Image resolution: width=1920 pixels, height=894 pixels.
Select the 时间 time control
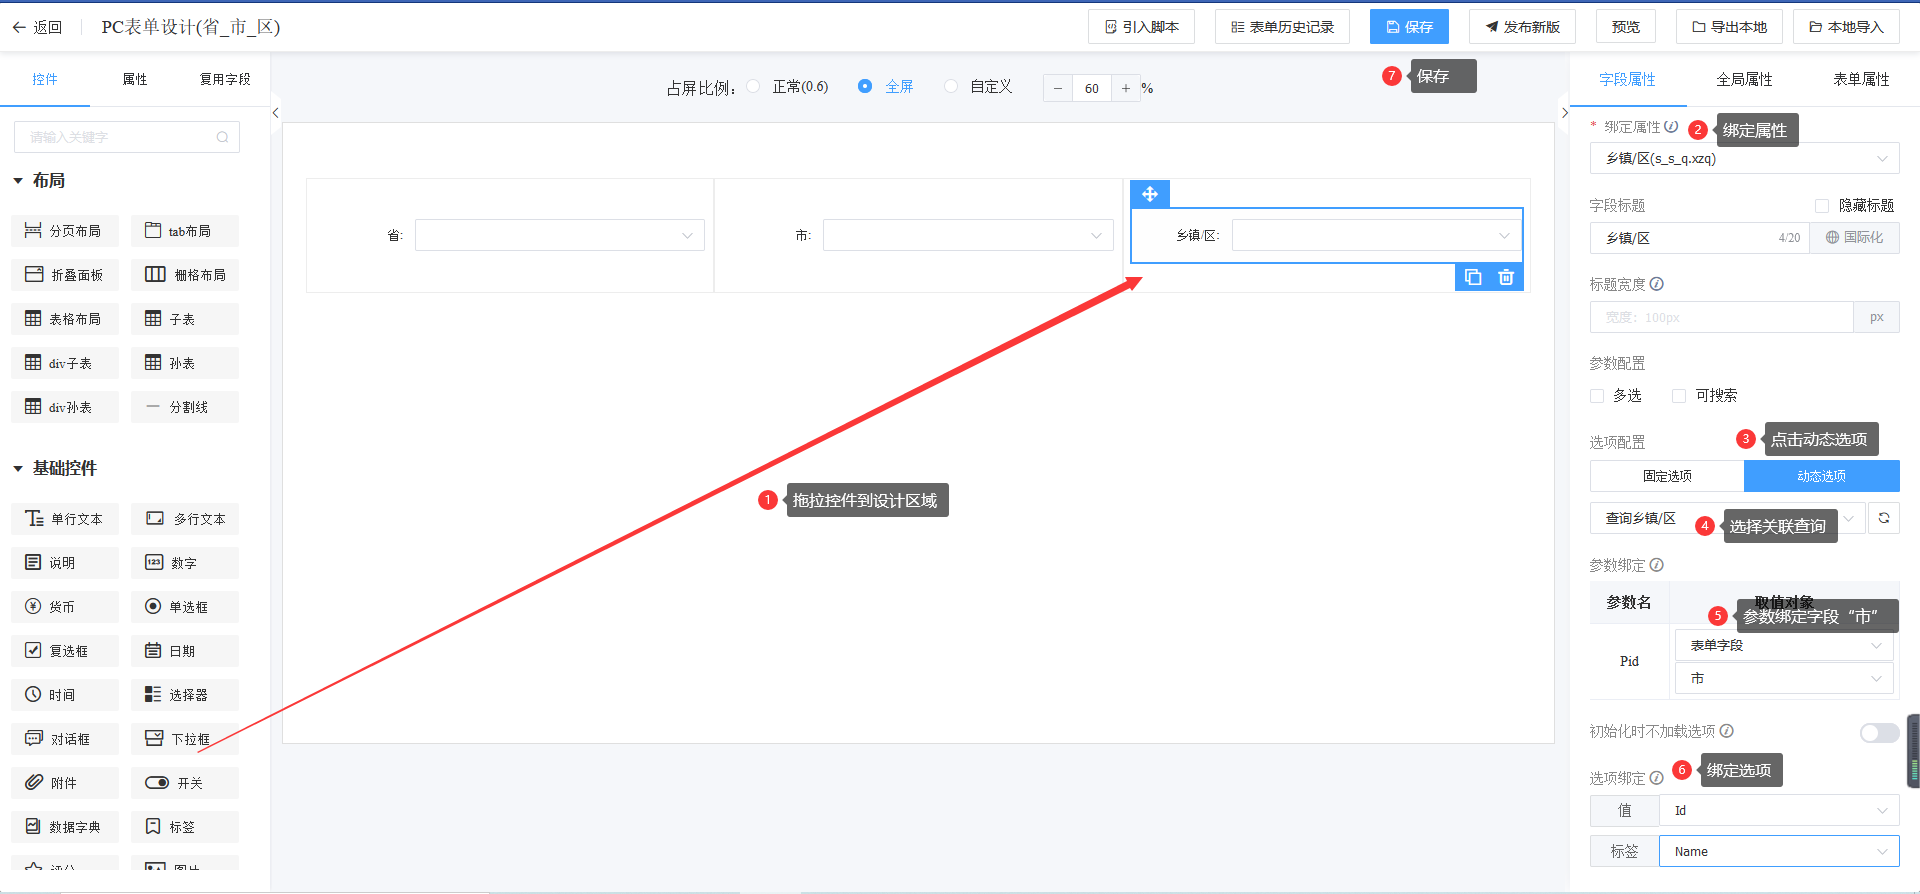pyautogui.click(x=65, y=695)
